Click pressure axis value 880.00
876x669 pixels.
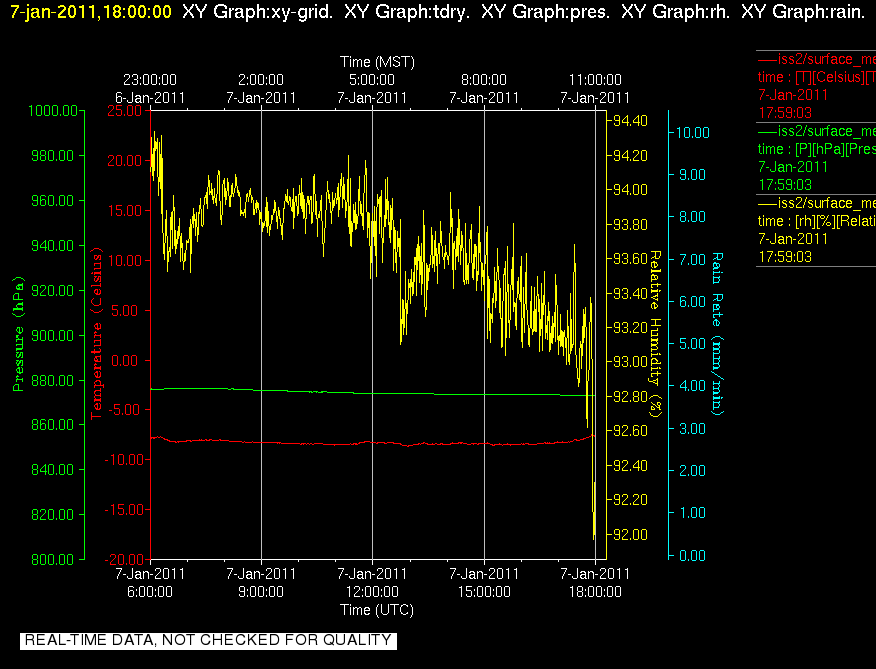coord(53,381)
